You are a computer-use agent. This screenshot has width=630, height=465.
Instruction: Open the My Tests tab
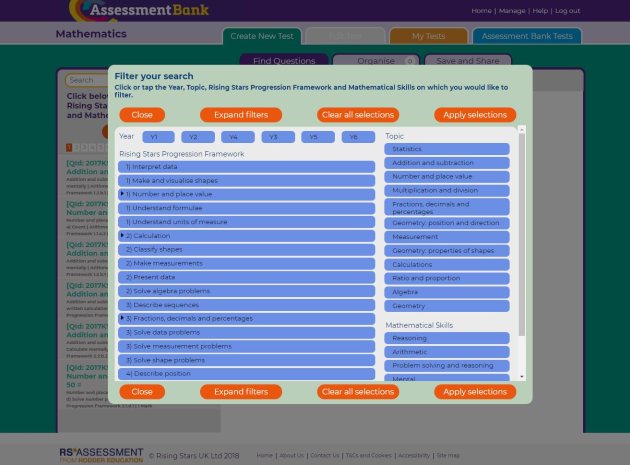tap(428, 36)
